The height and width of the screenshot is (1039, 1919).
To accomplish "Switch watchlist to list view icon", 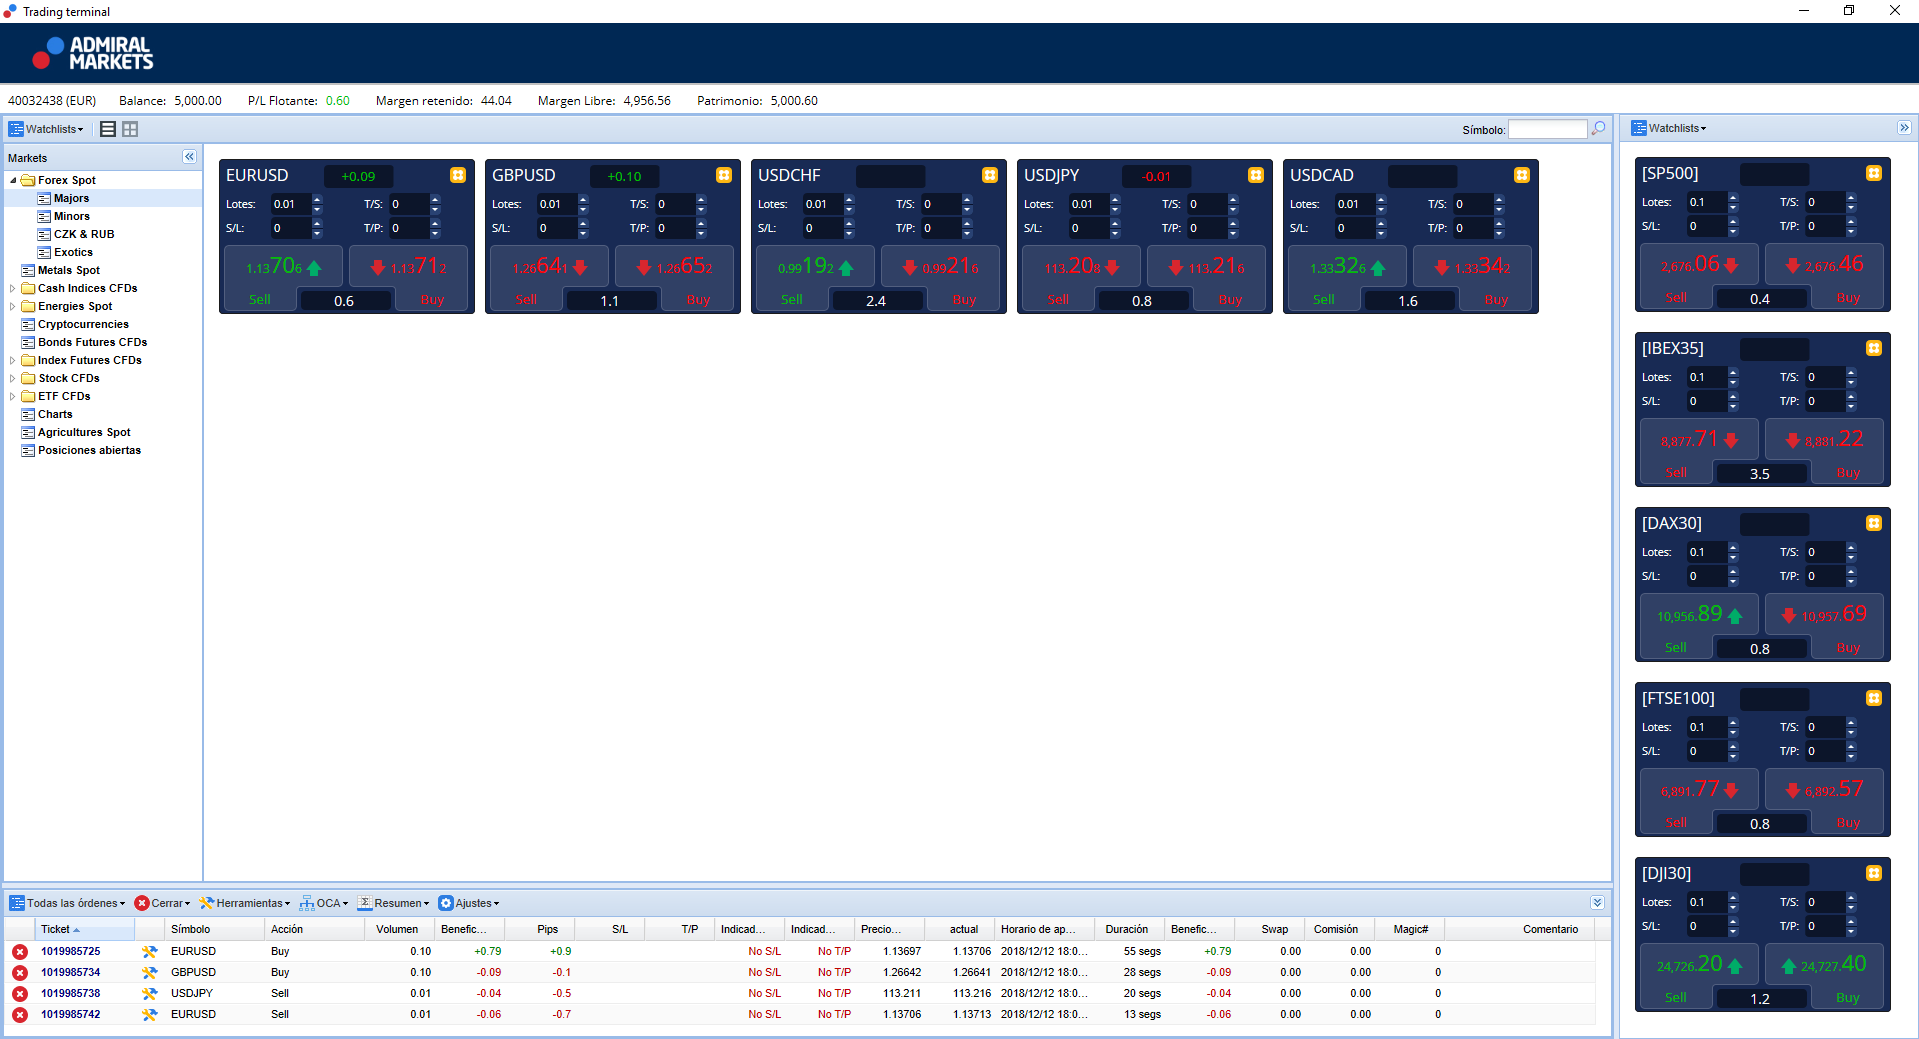I will (108, 129).
